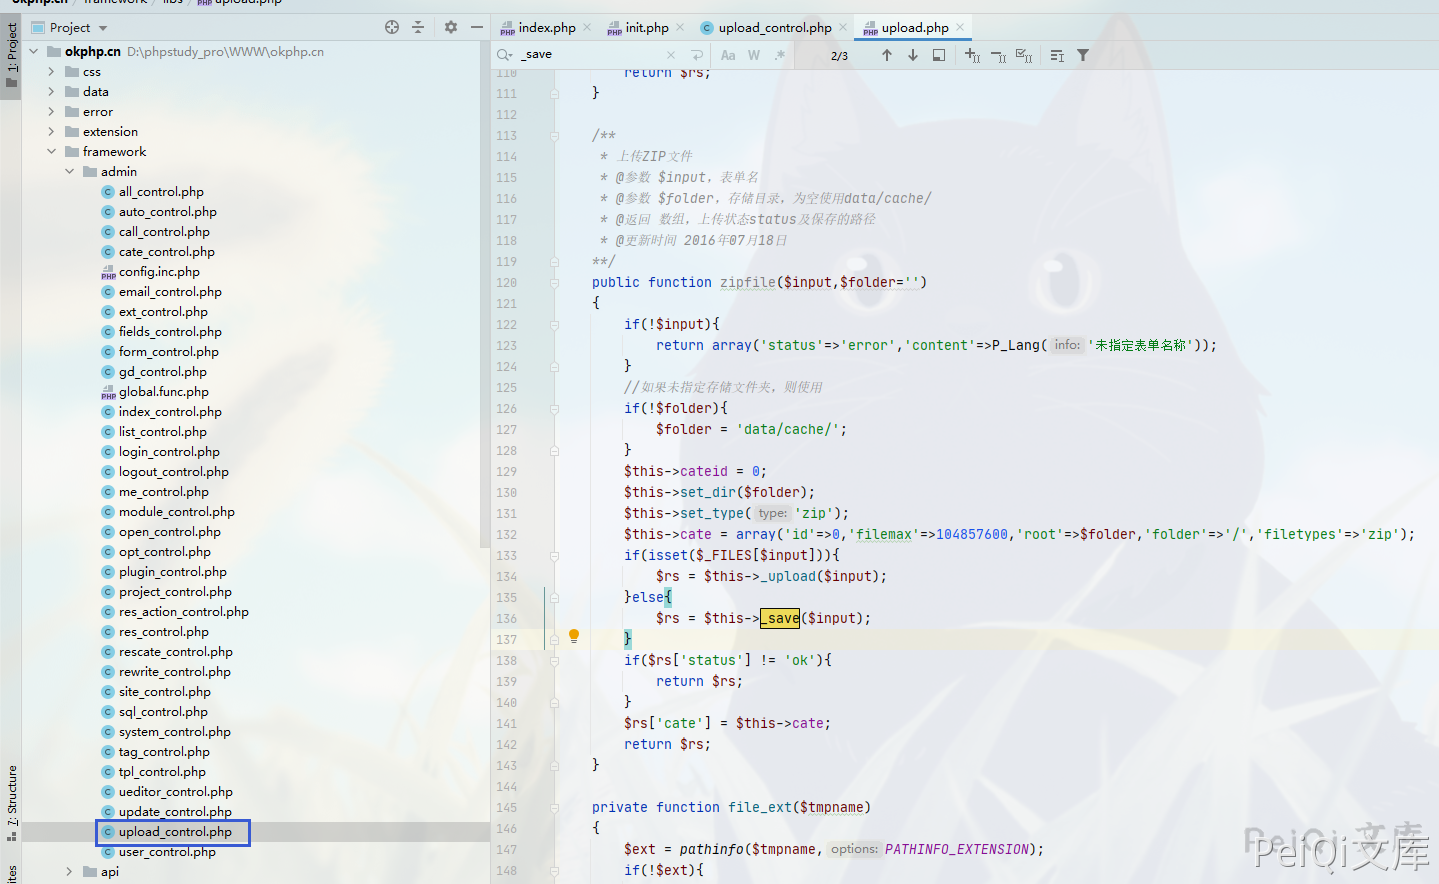Add selection for next occurrence icon
Viewport: 1439px width, 884px height.
pos(972,55)
